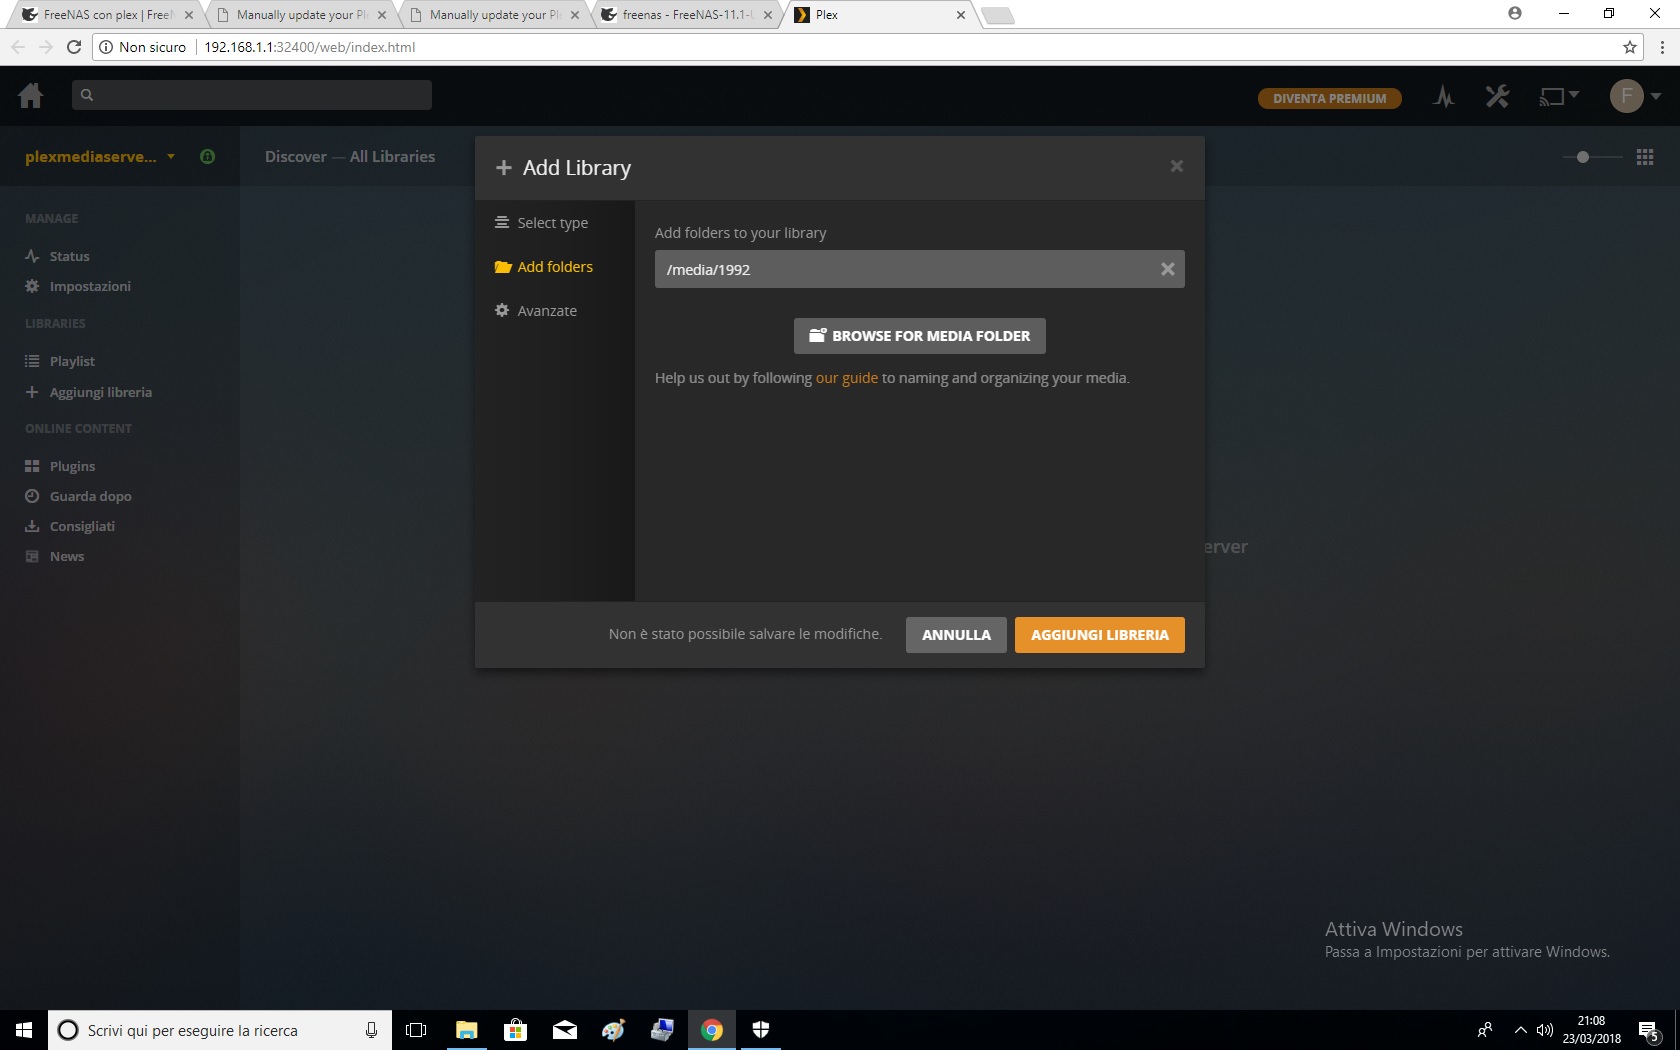1680x1050 pixels.
Task: Switch to the FreeNAS con plex tab
Action: pos(108,15)
